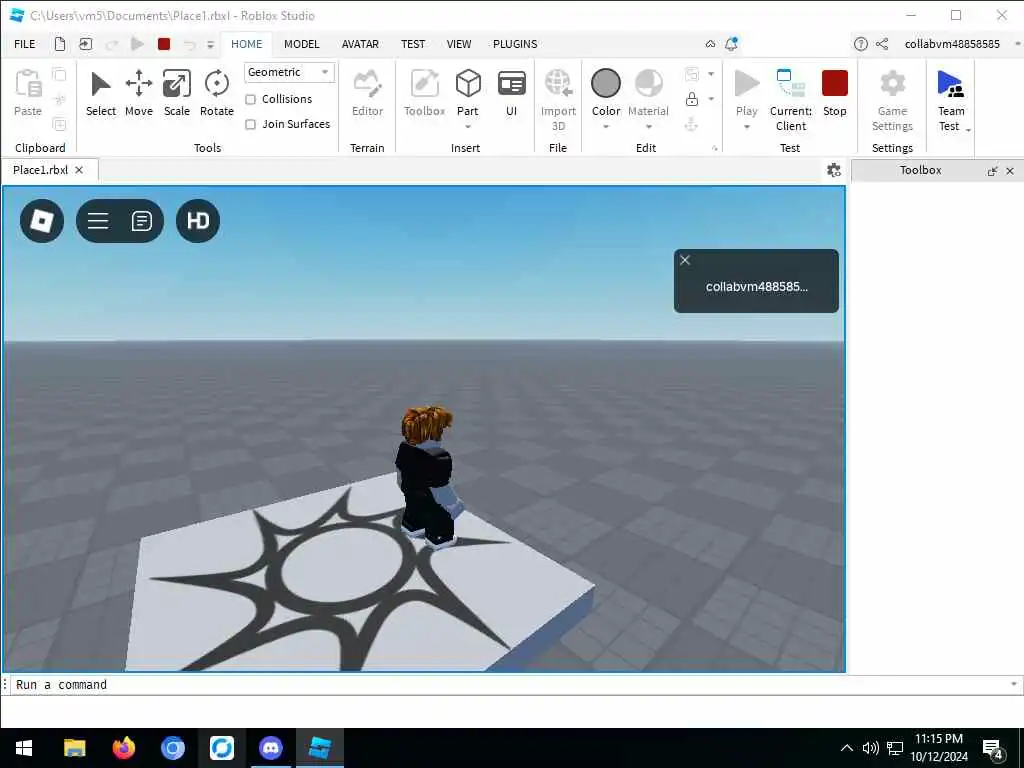Click the New file icon in quick access bar
Viewport: 1024px width, 768px height.
(x=59, y=44)
